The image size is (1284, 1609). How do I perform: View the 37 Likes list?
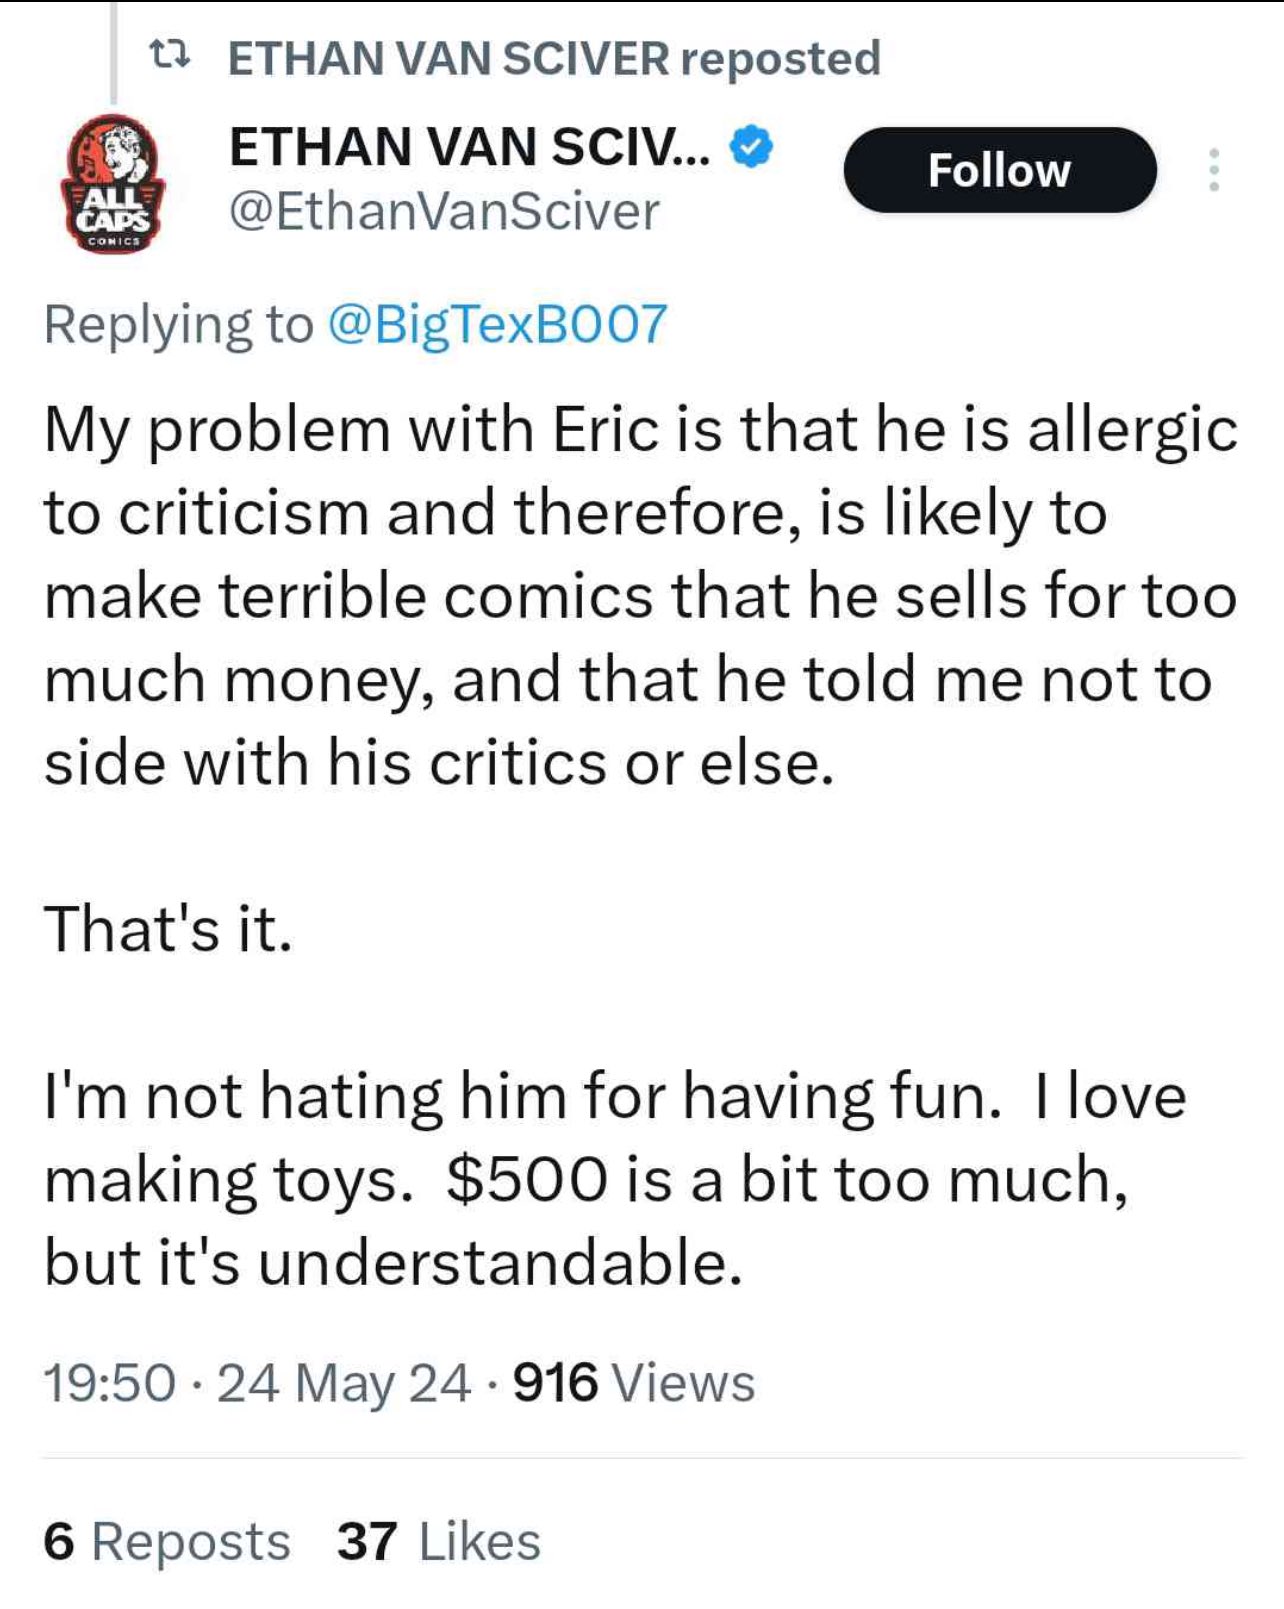(x=439, y=1541)
